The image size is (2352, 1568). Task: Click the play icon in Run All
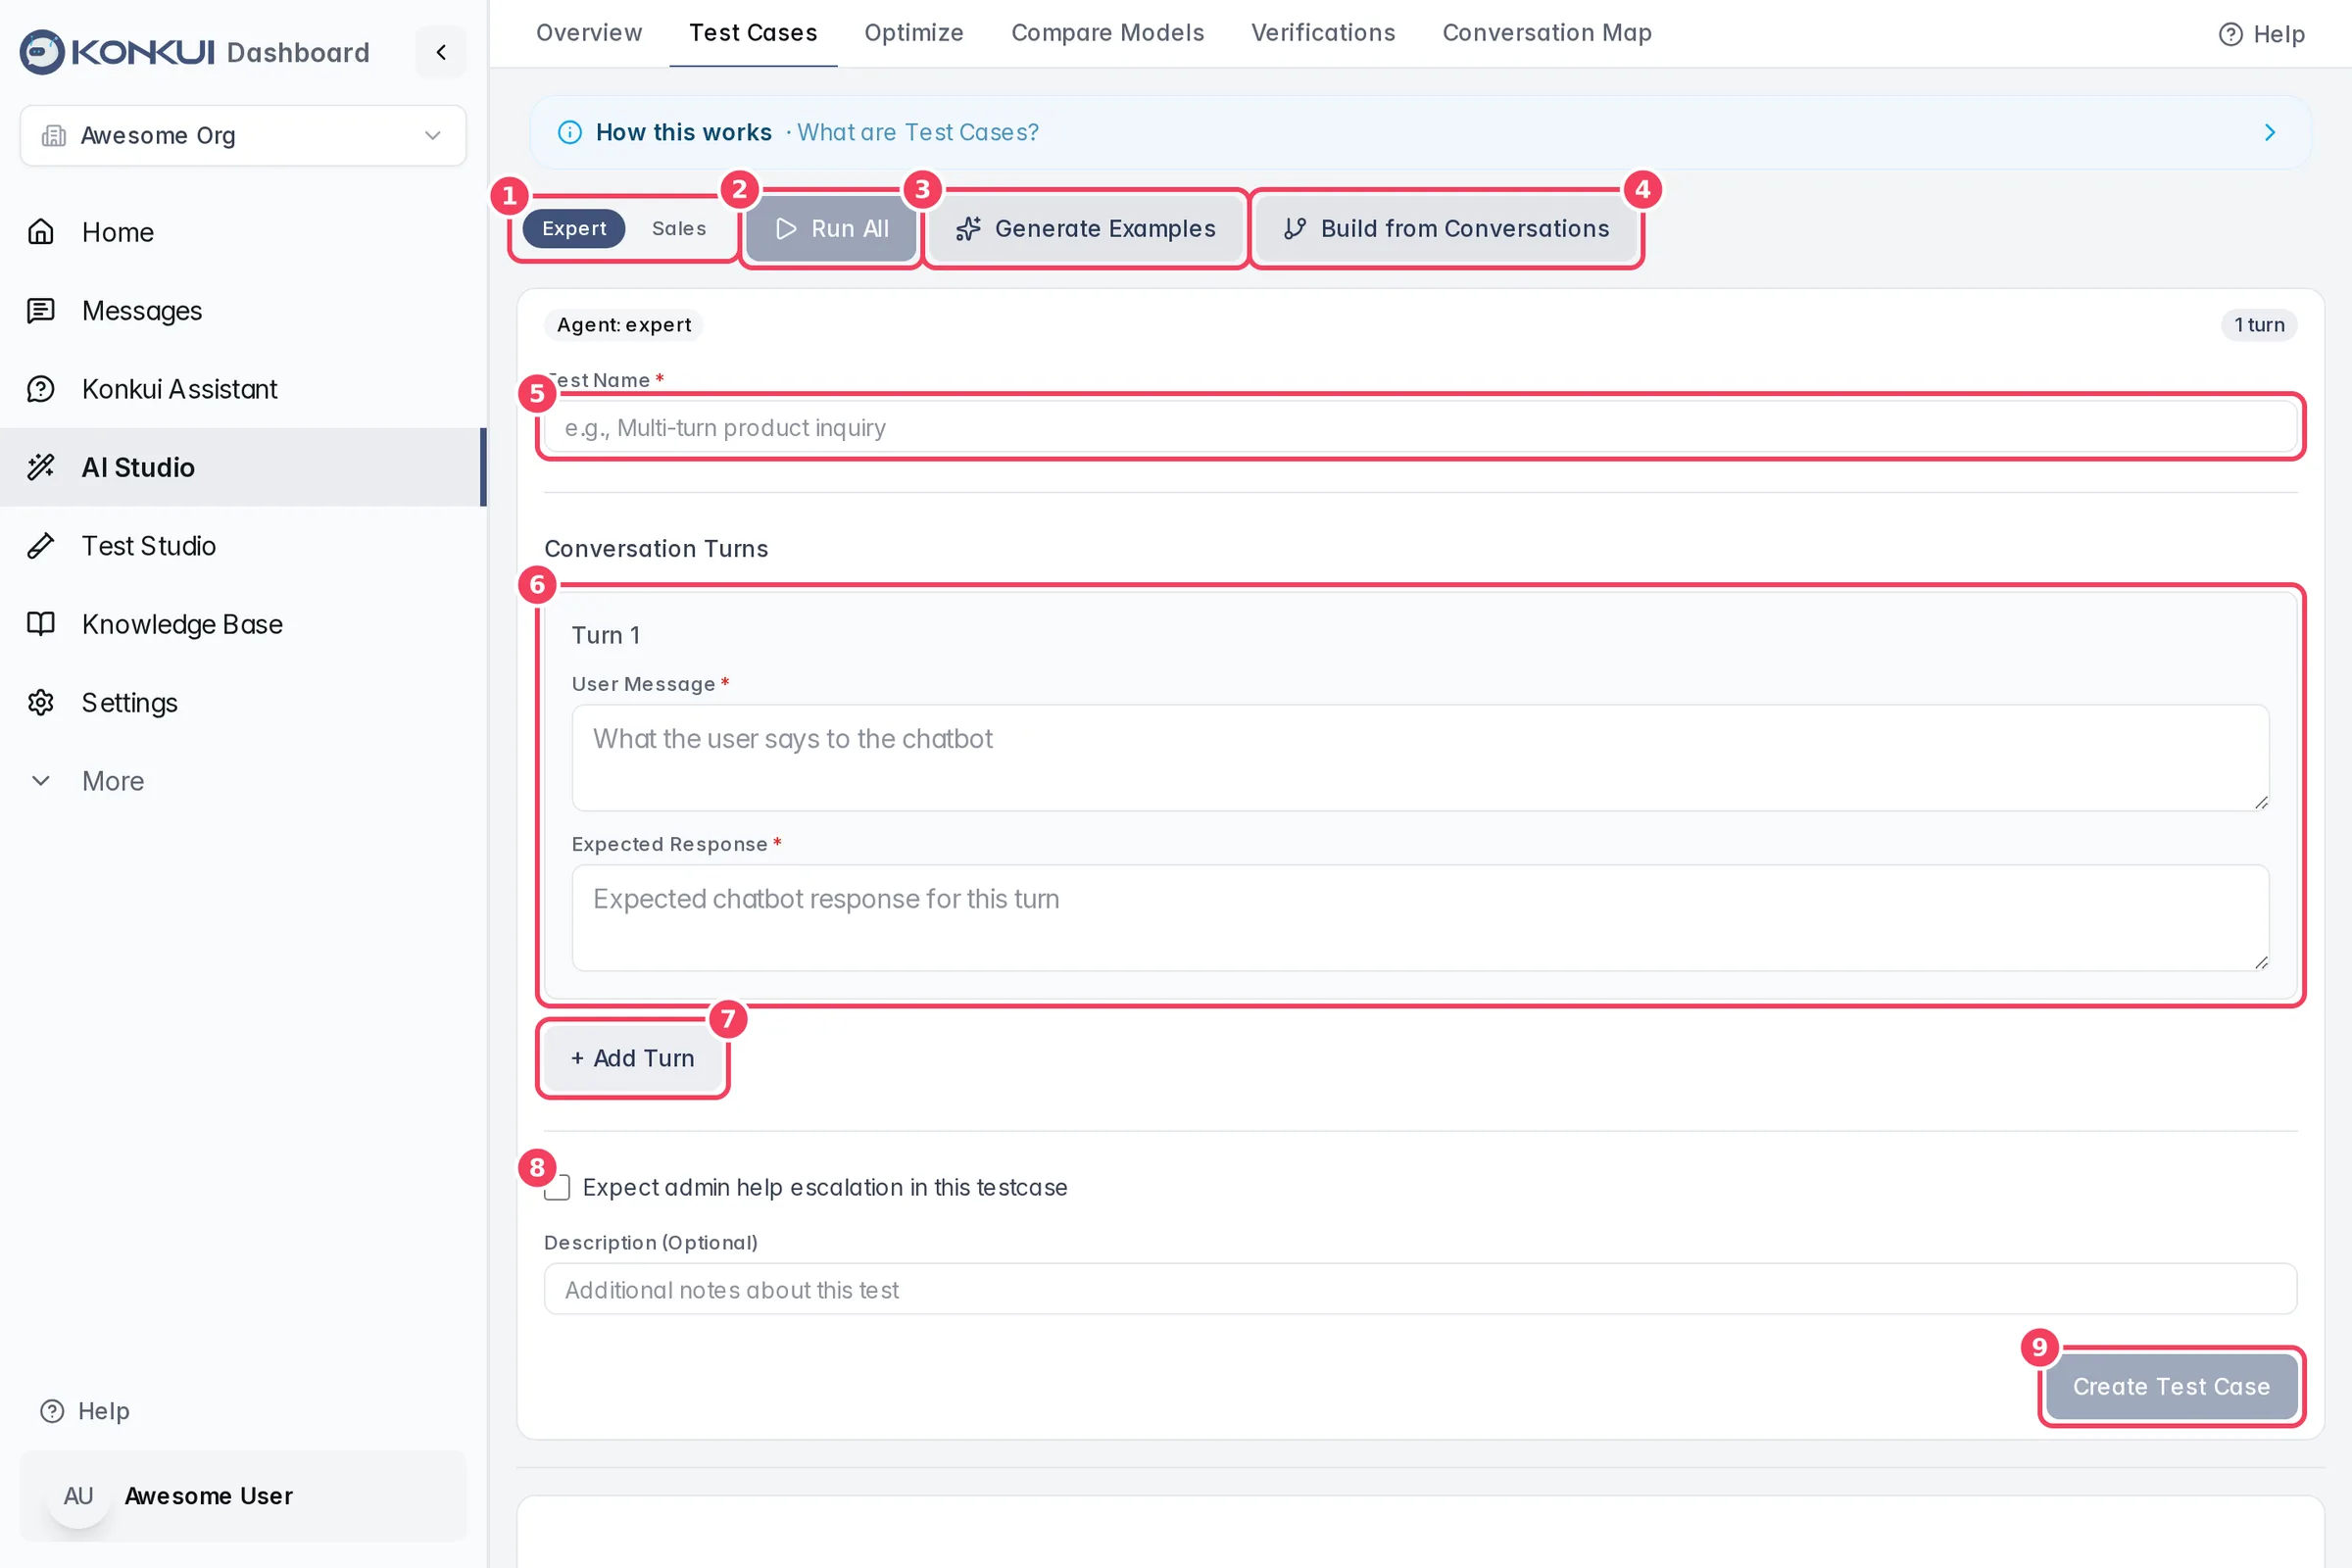point(786,229)
